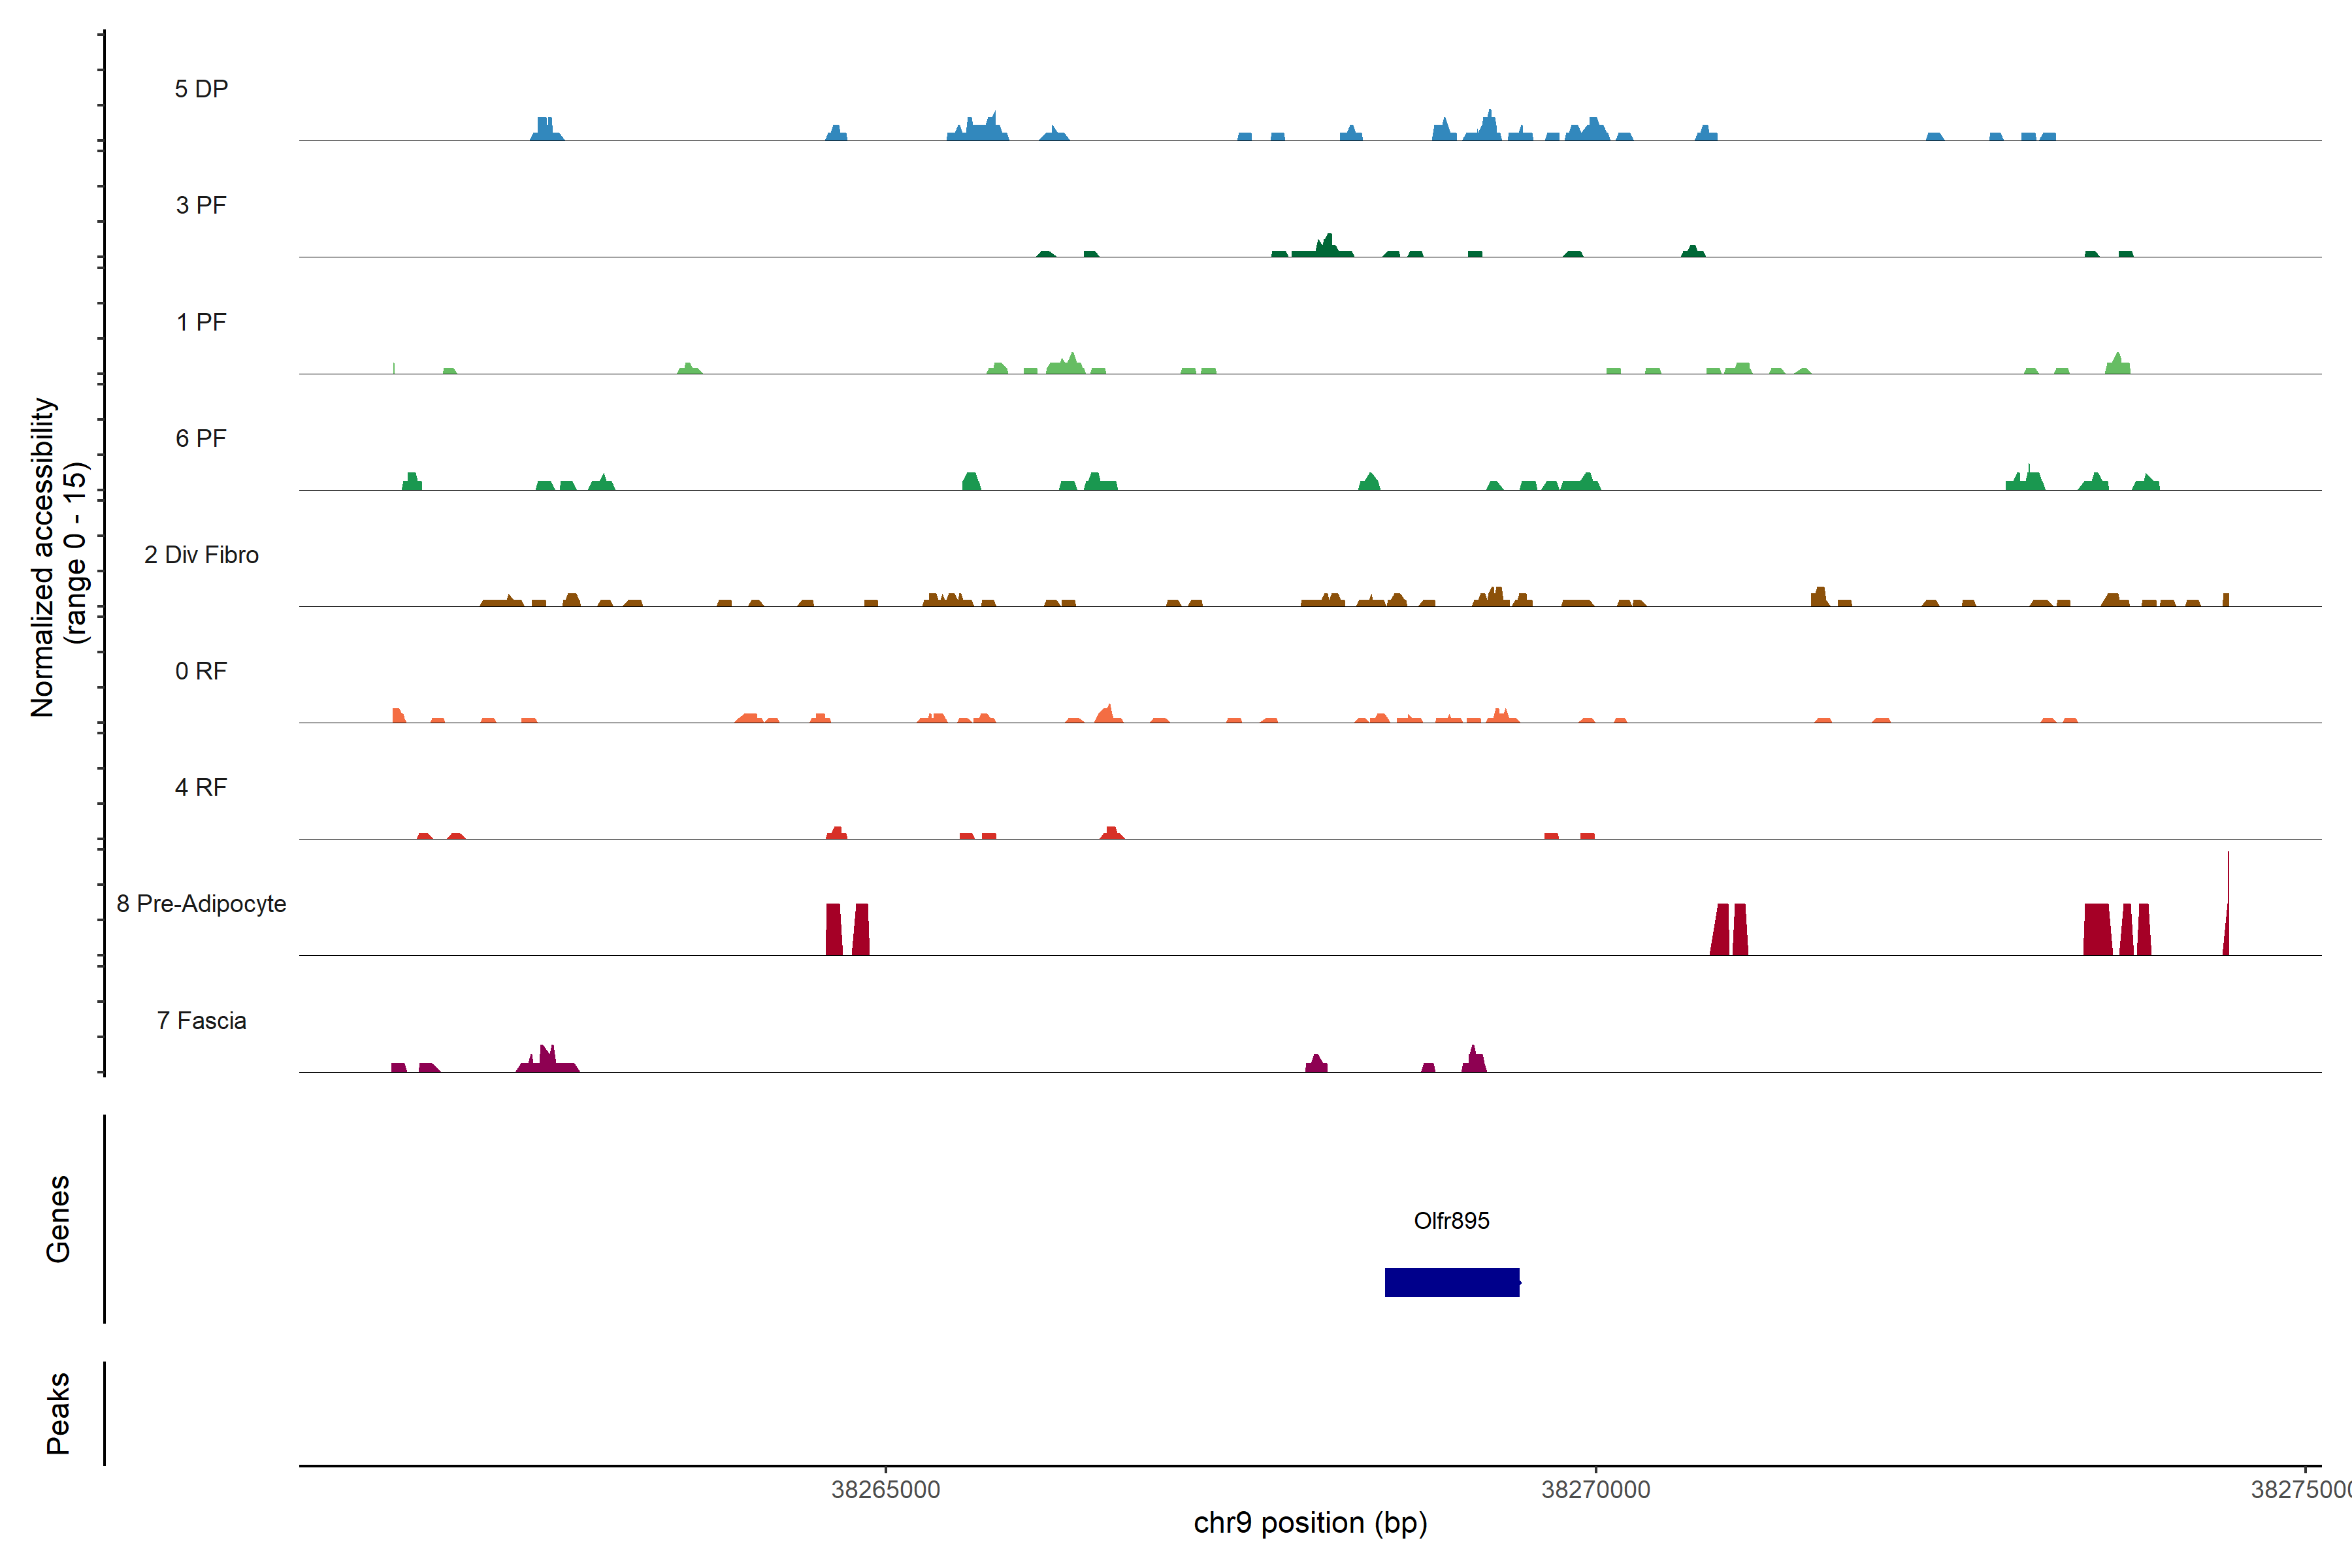
Task: Click the 6 PF track label
Action: pos(201,438)
